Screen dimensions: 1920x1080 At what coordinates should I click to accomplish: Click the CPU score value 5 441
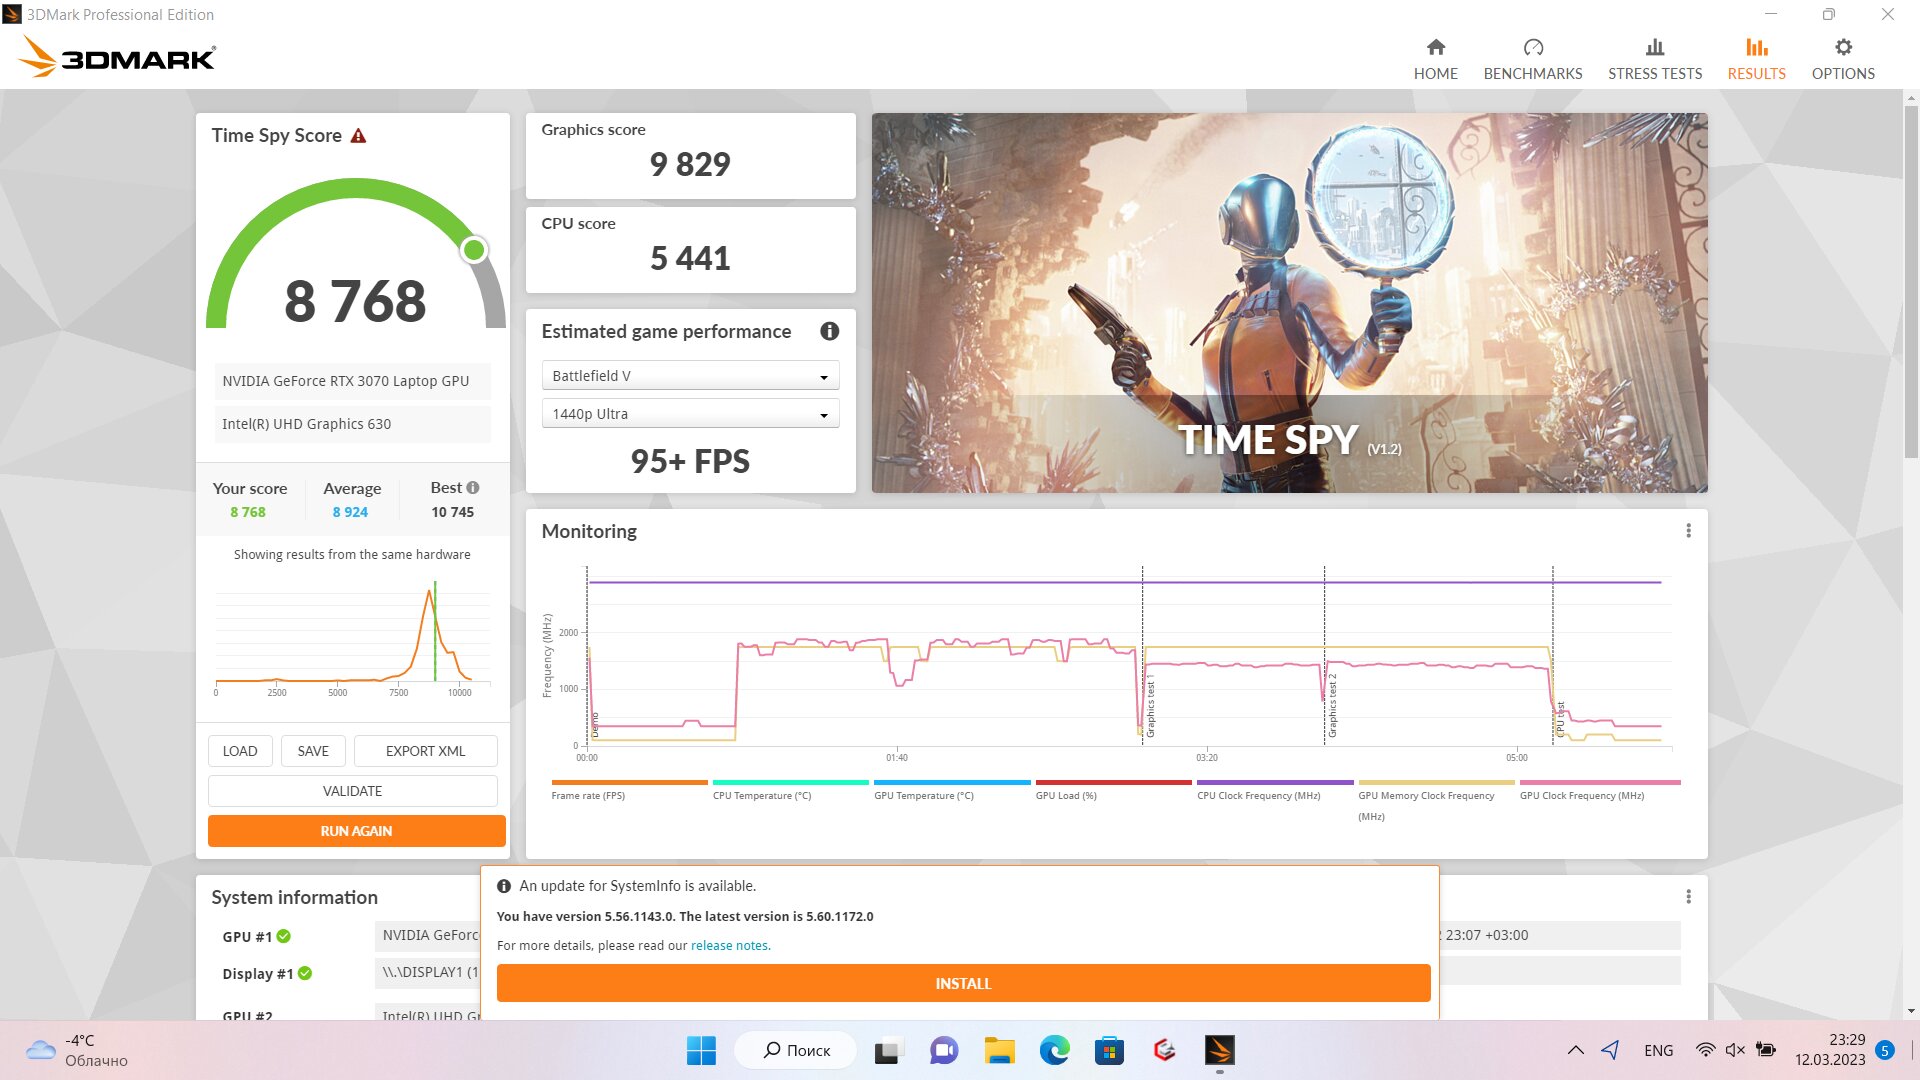690,258
